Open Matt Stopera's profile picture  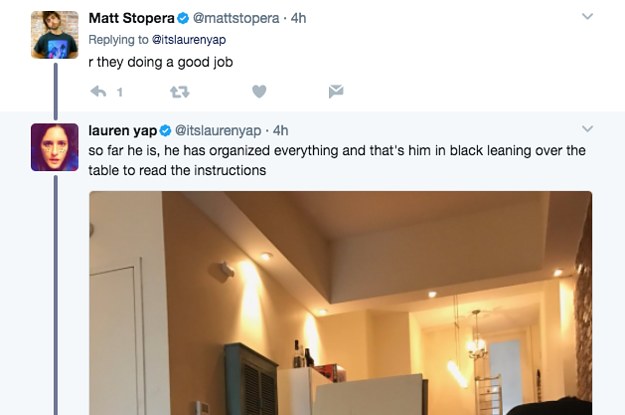(x=55, y=35)
